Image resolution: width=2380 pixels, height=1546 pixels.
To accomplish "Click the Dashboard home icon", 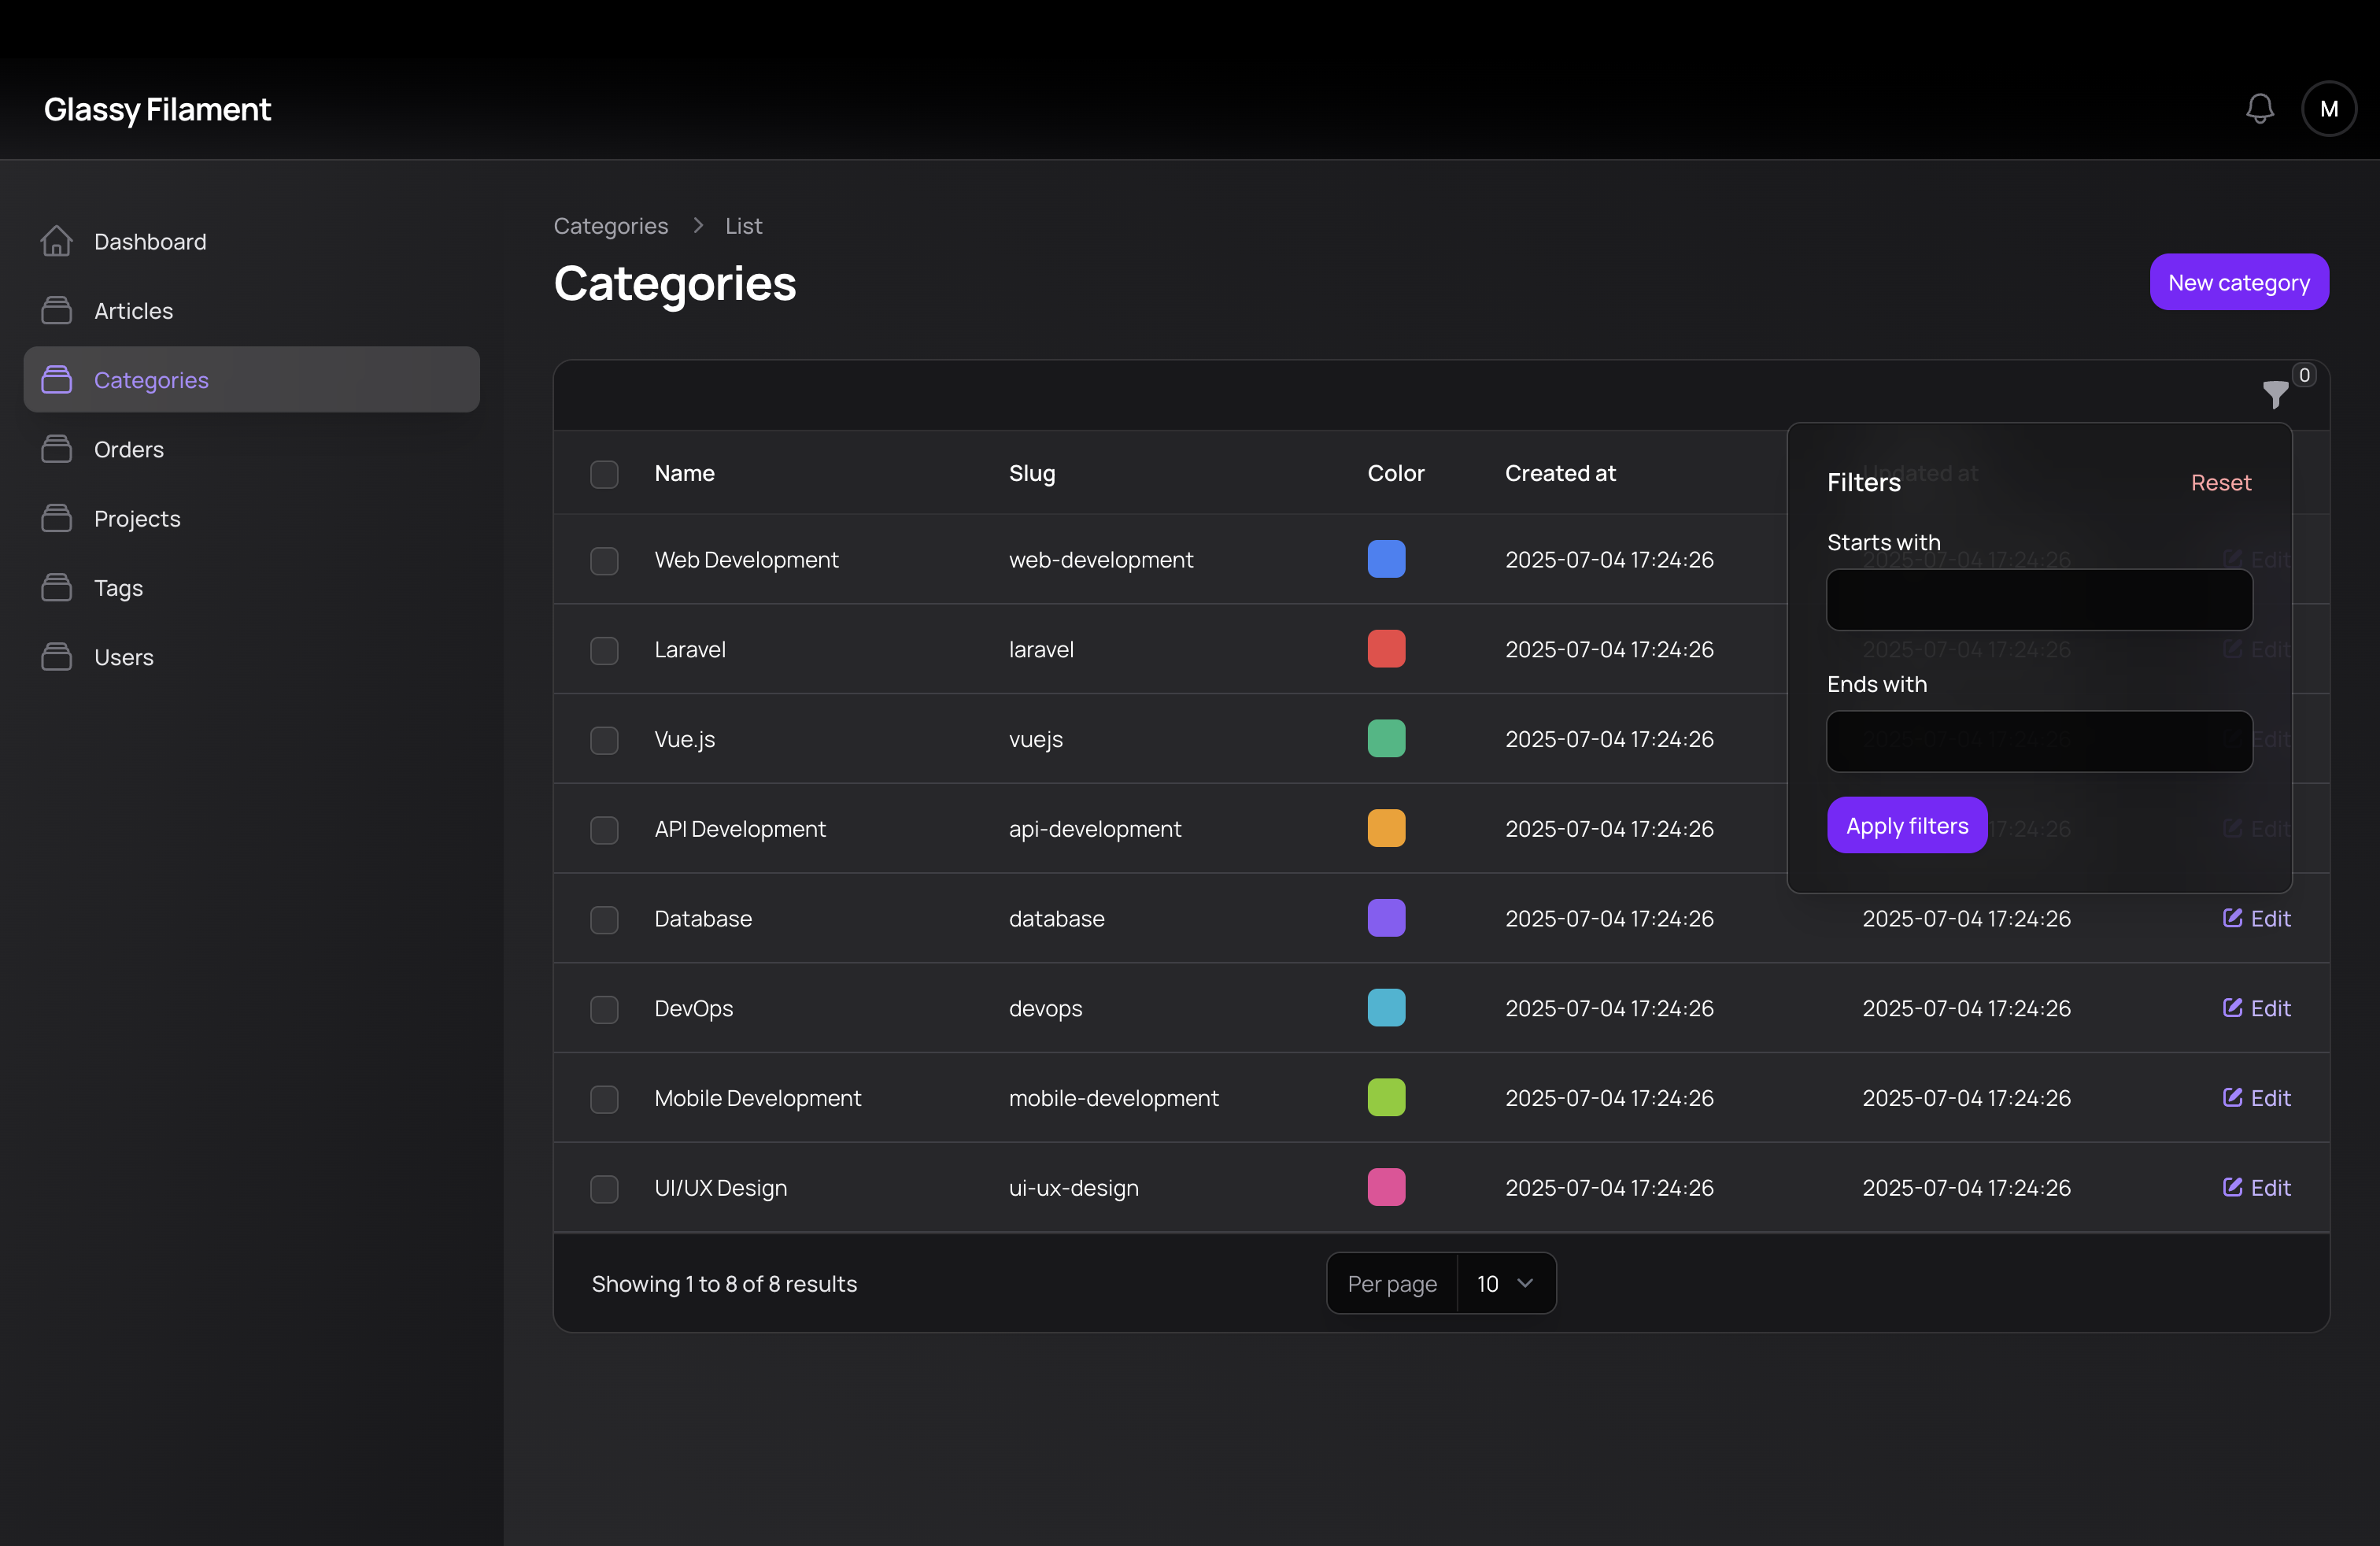I will pos(57,241).
